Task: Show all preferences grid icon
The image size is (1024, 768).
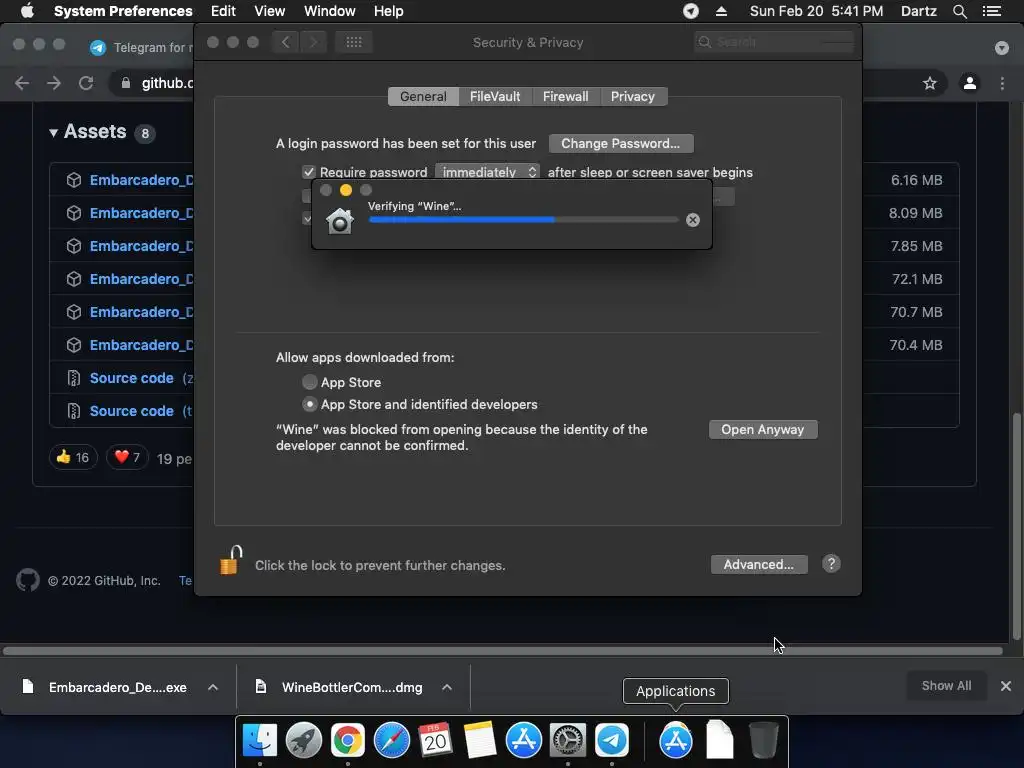Action: tap(354, 42)
